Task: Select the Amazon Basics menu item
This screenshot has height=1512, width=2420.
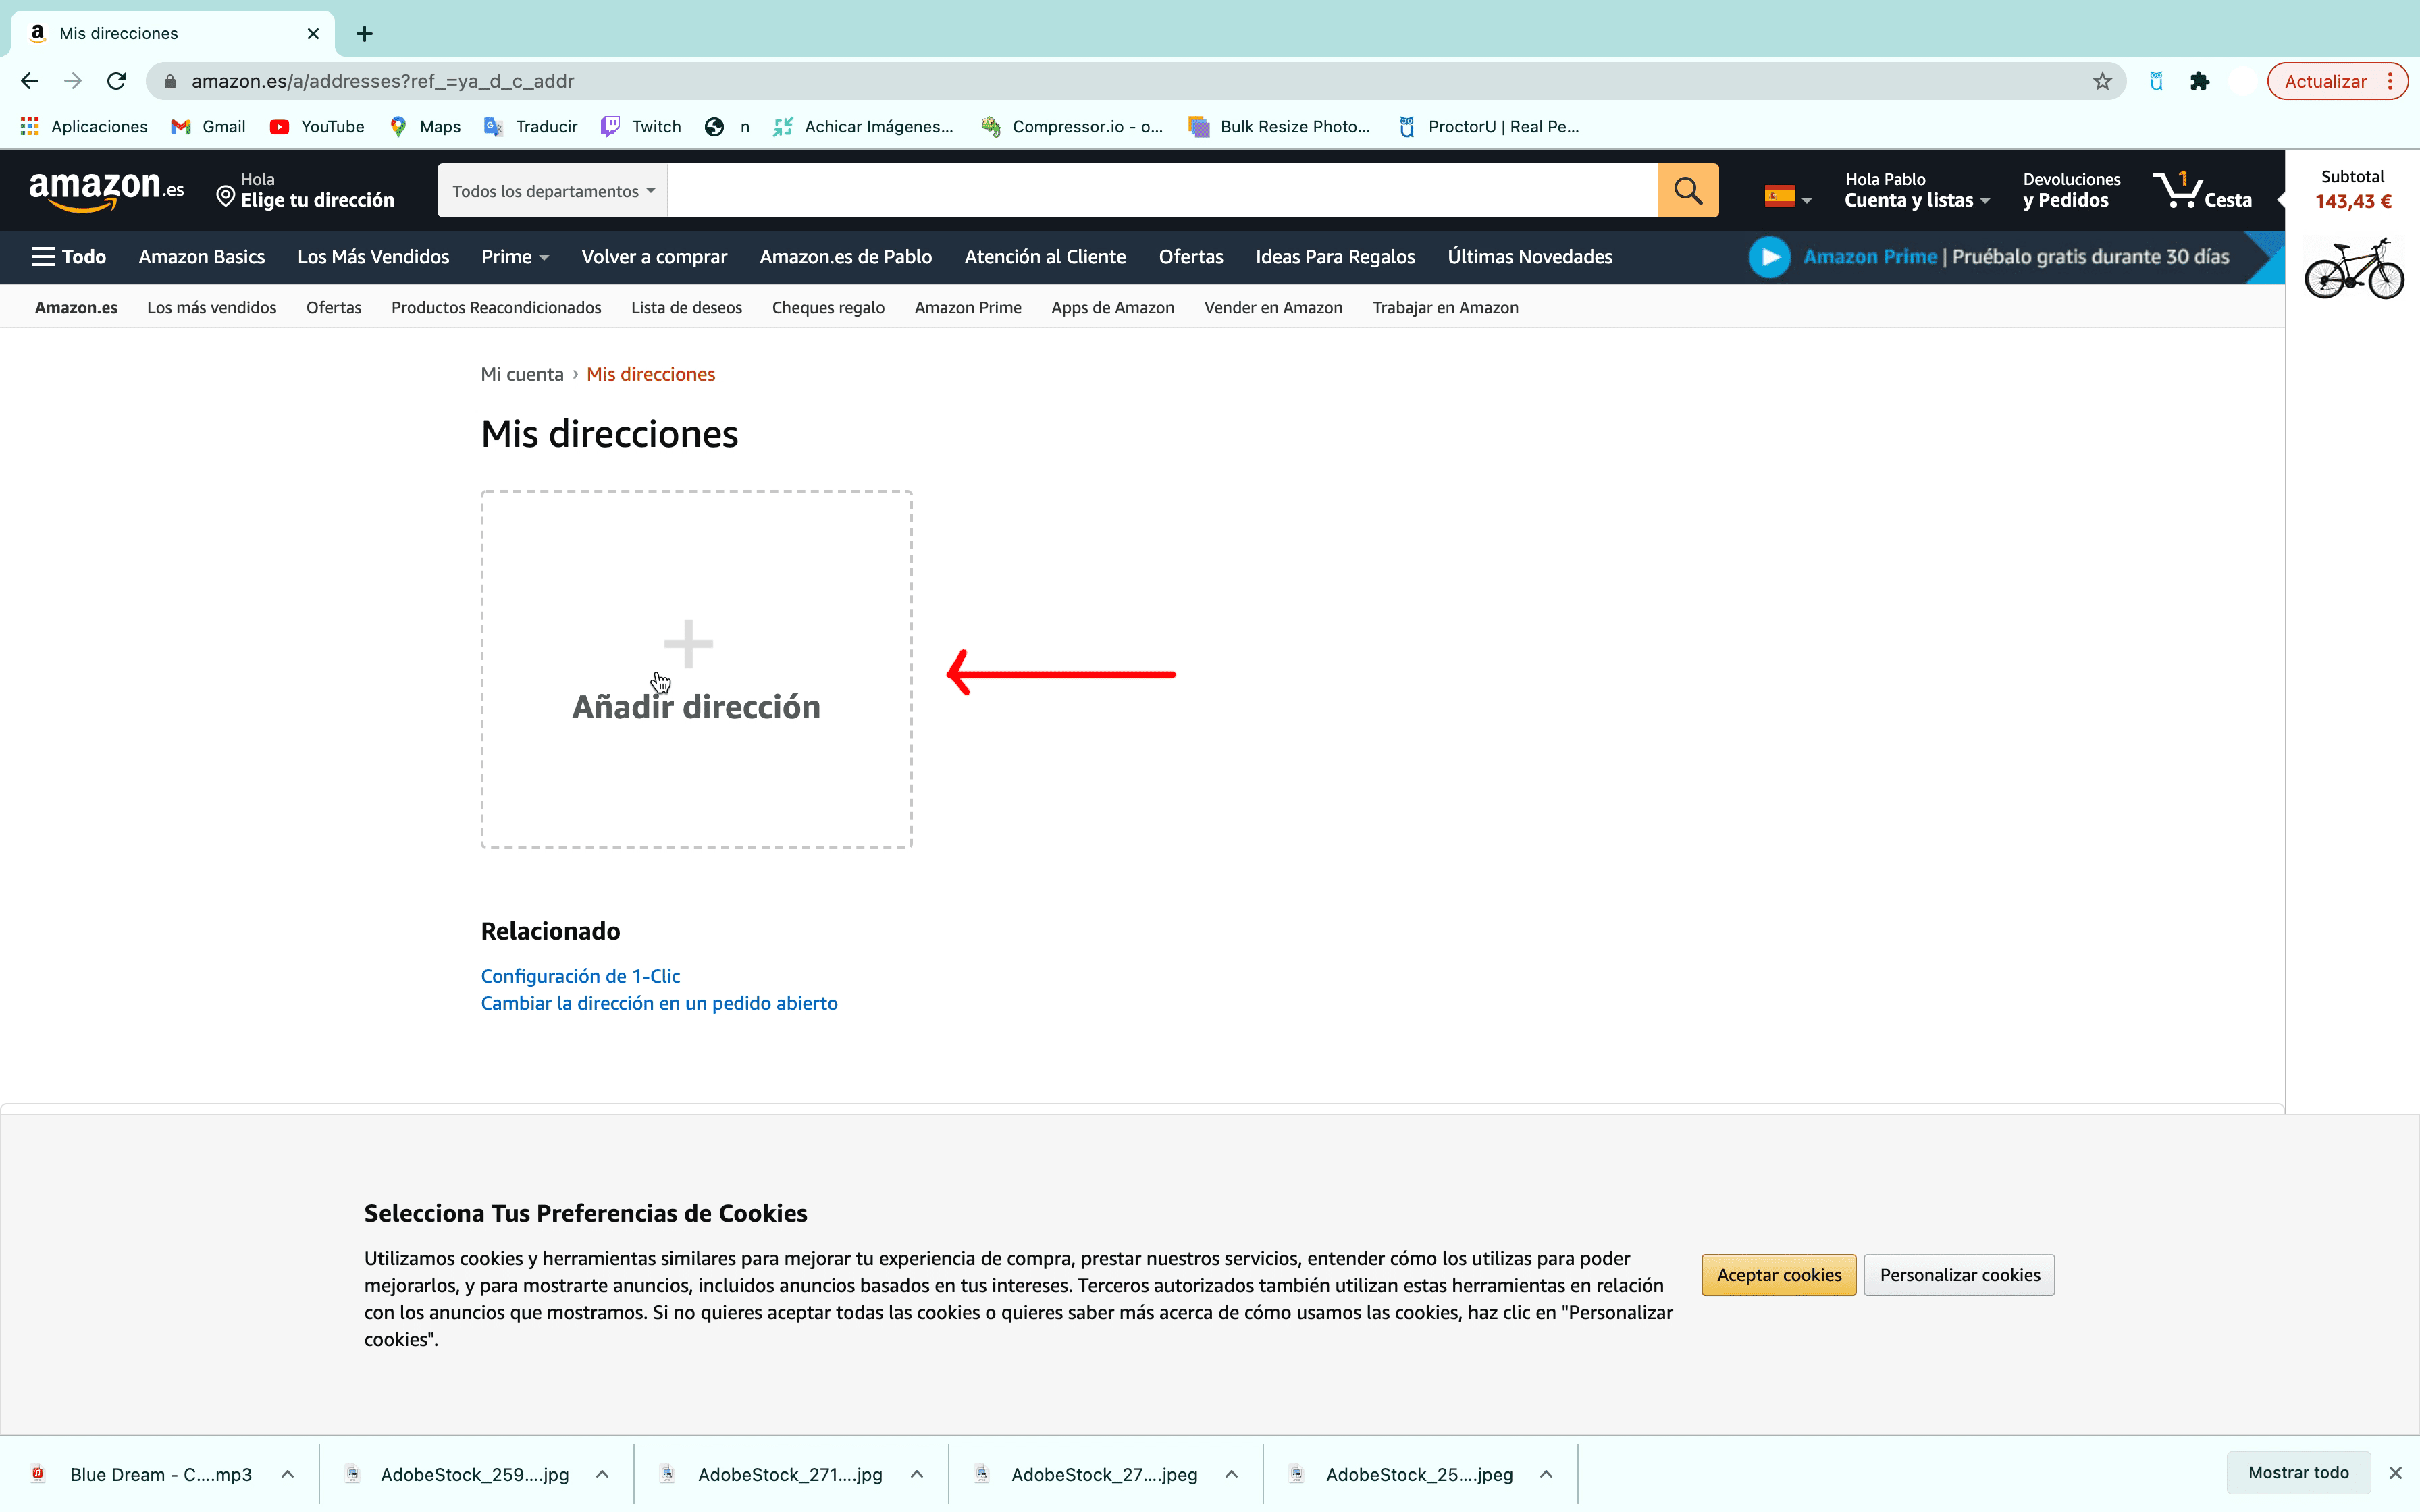Action: coord(202,256)
